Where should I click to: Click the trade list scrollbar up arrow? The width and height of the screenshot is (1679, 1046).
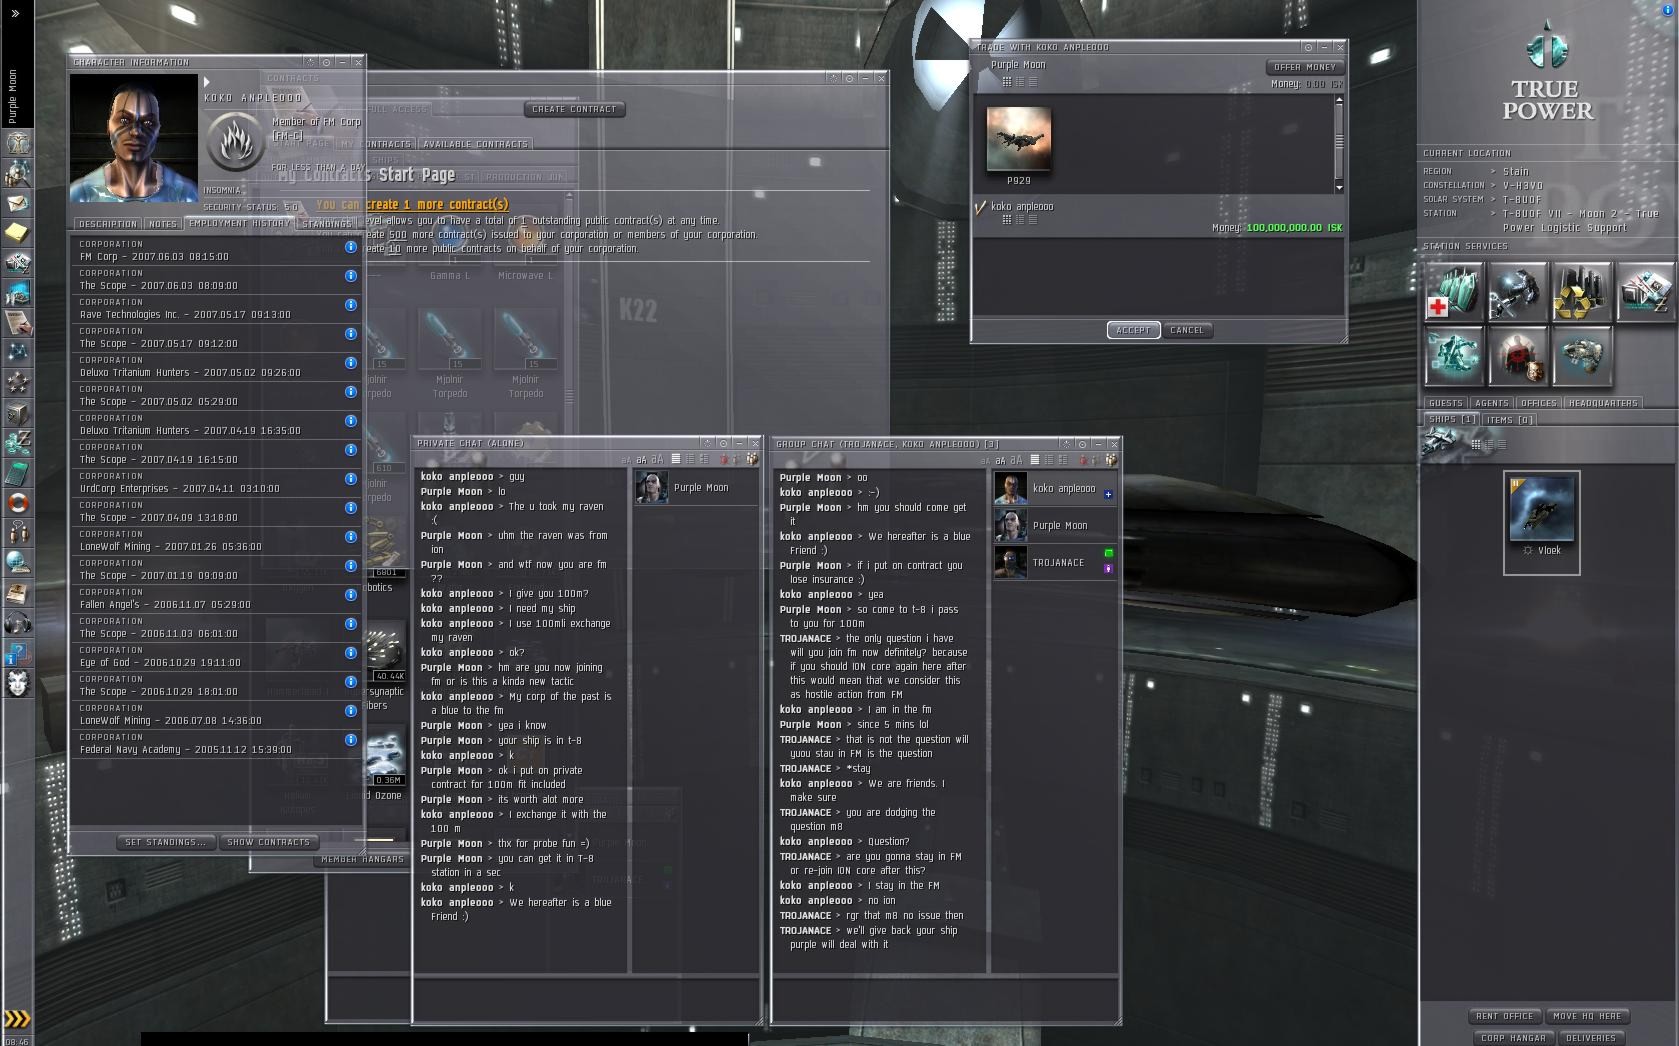pos(1339,100)
